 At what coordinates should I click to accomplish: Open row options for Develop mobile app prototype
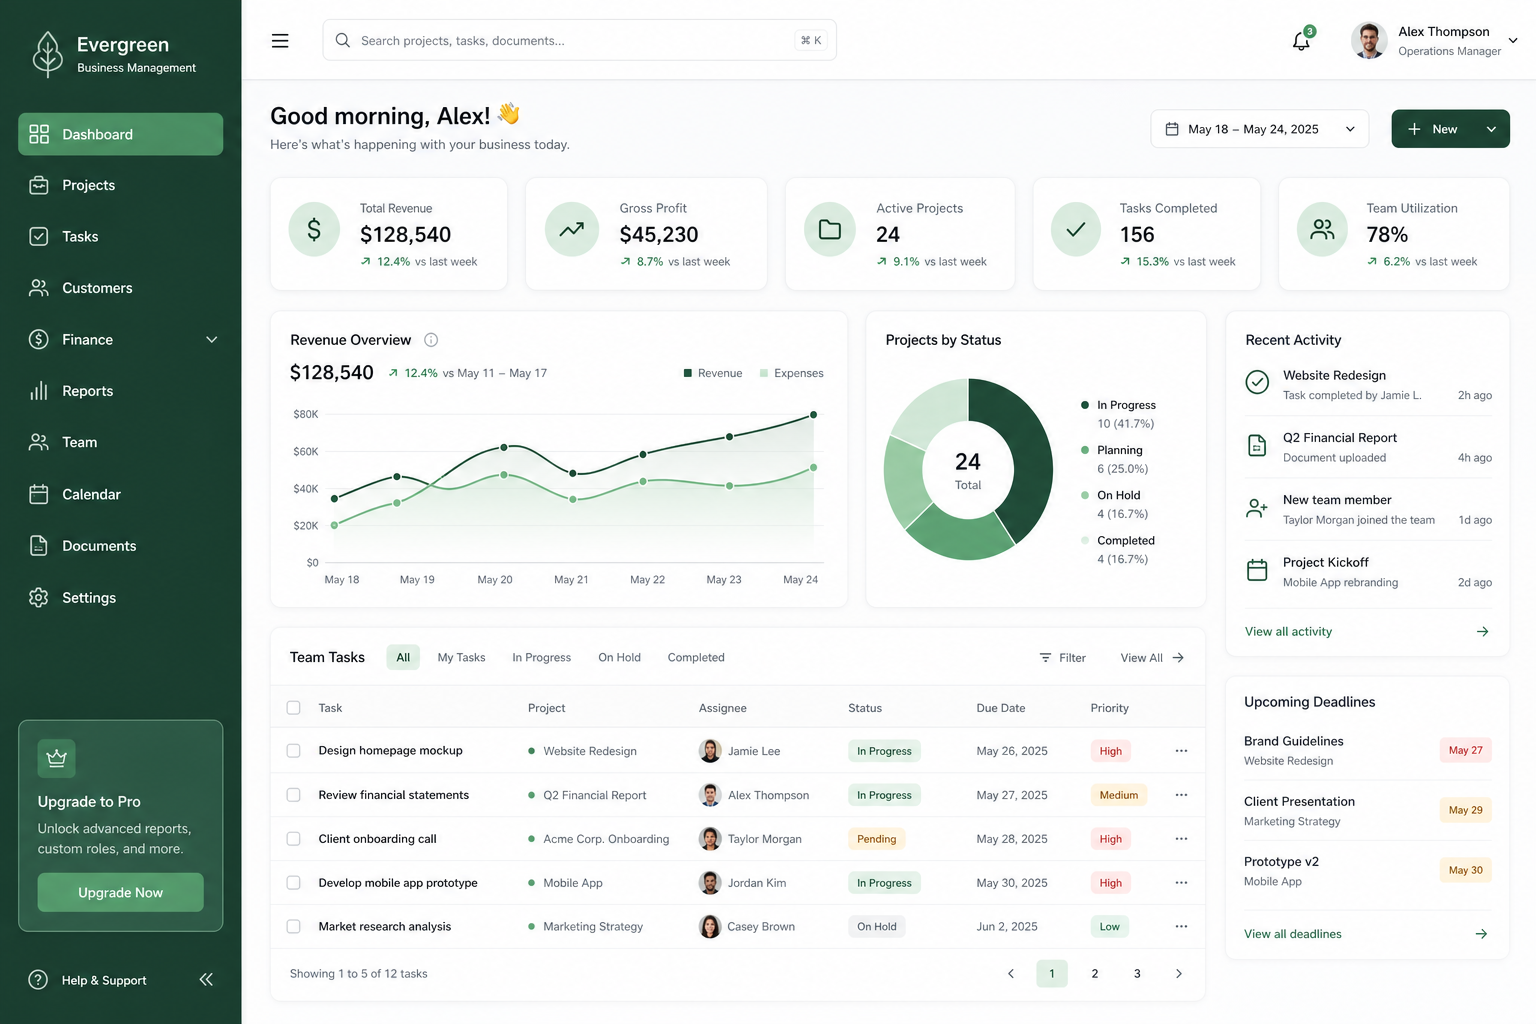pyautogui.click(x=1181, y=883)
